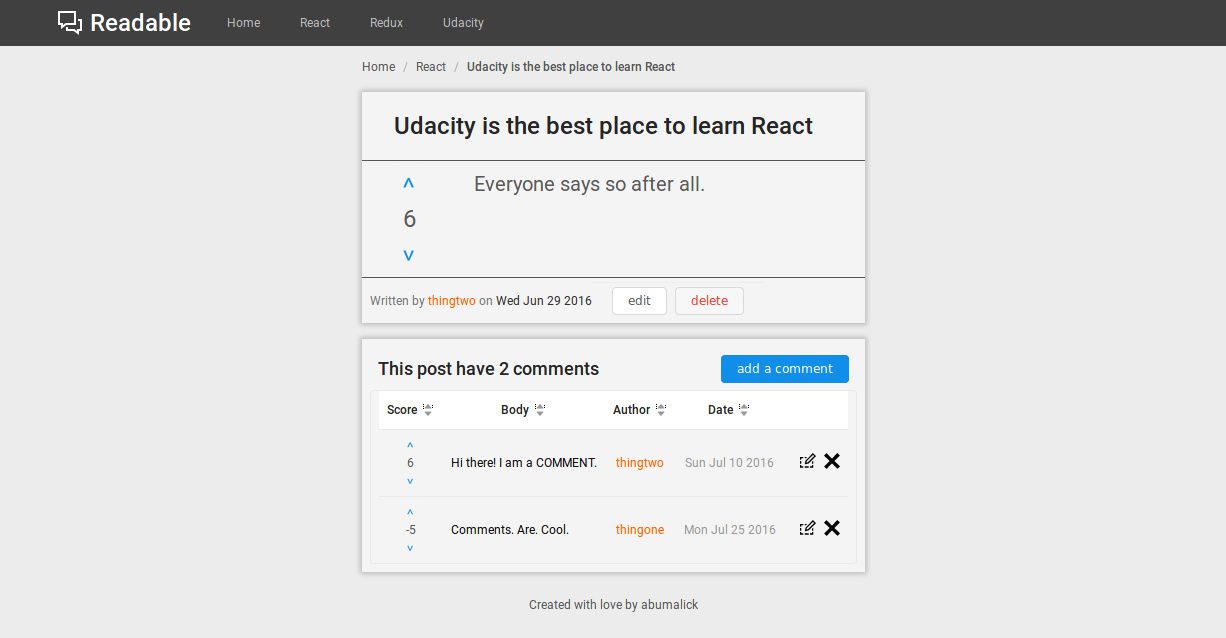Click the 'add a comment' button

(785, 369)
